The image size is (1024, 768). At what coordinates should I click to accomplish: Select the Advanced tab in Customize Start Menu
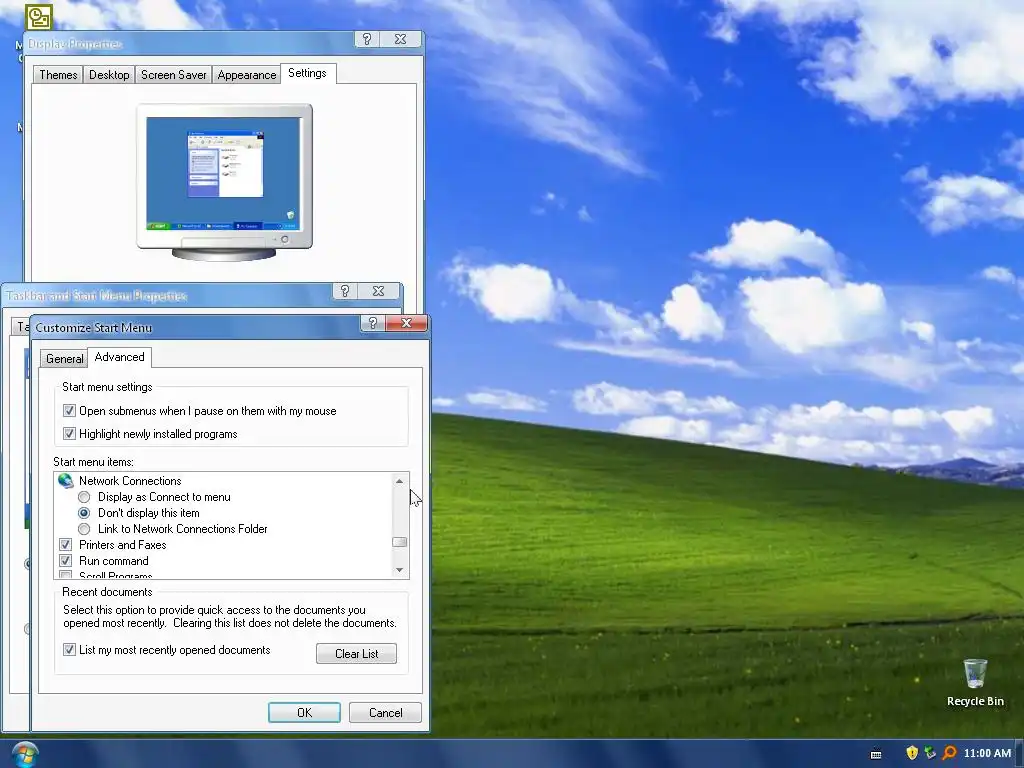[120, 357]
